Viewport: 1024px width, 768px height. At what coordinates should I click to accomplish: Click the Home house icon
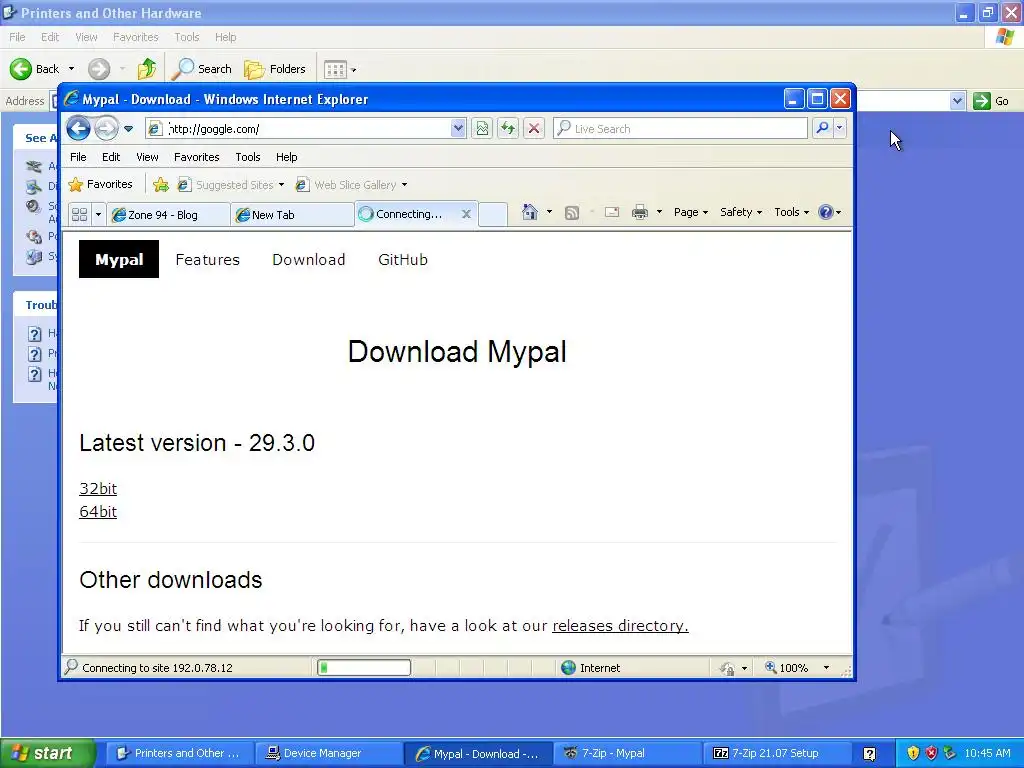pyautogui.click(x=530, y=212)
